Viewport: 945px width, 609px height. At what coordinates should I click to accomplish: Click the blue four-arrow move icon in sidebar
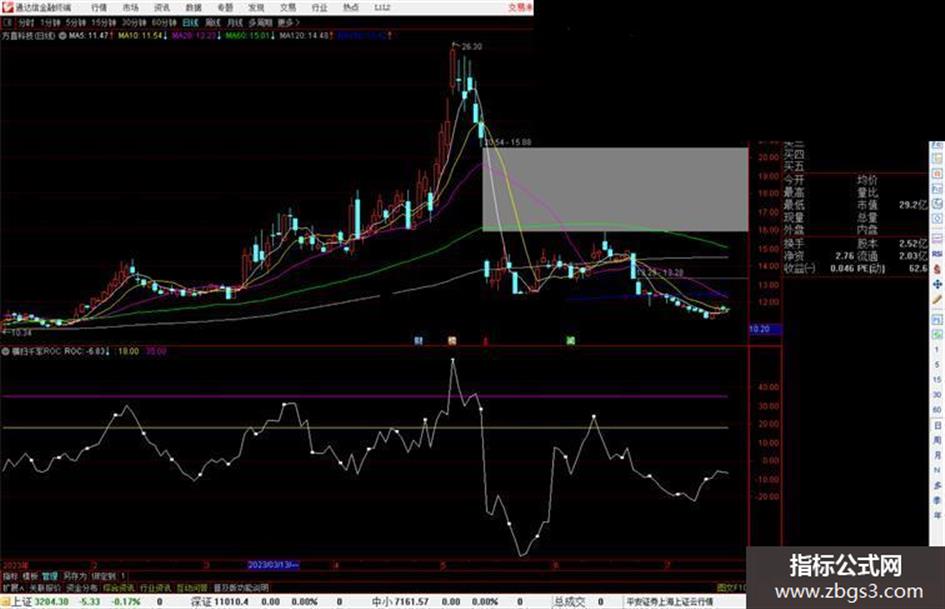point(937,283)
